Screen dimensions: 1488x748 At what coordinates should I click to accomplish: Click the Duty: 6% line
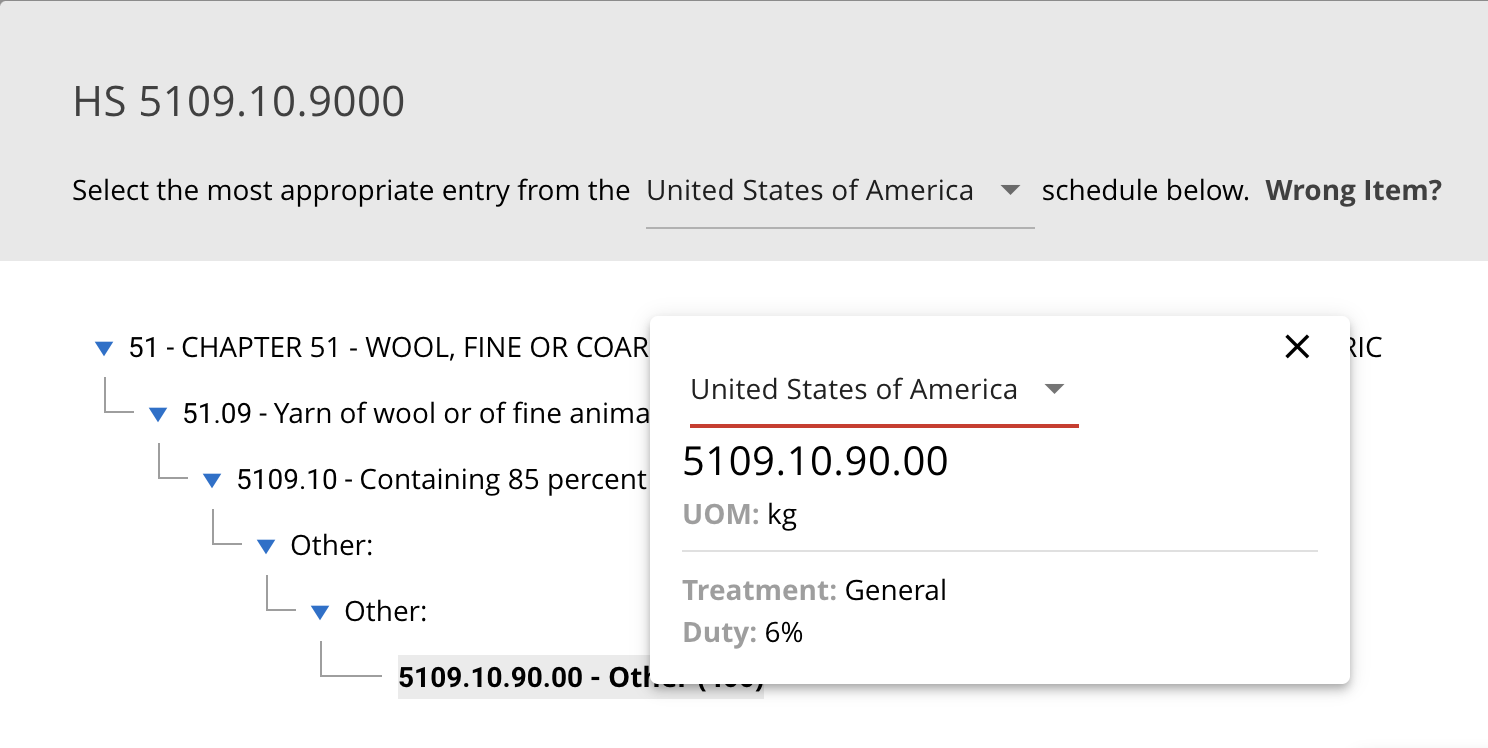(743, 633)
